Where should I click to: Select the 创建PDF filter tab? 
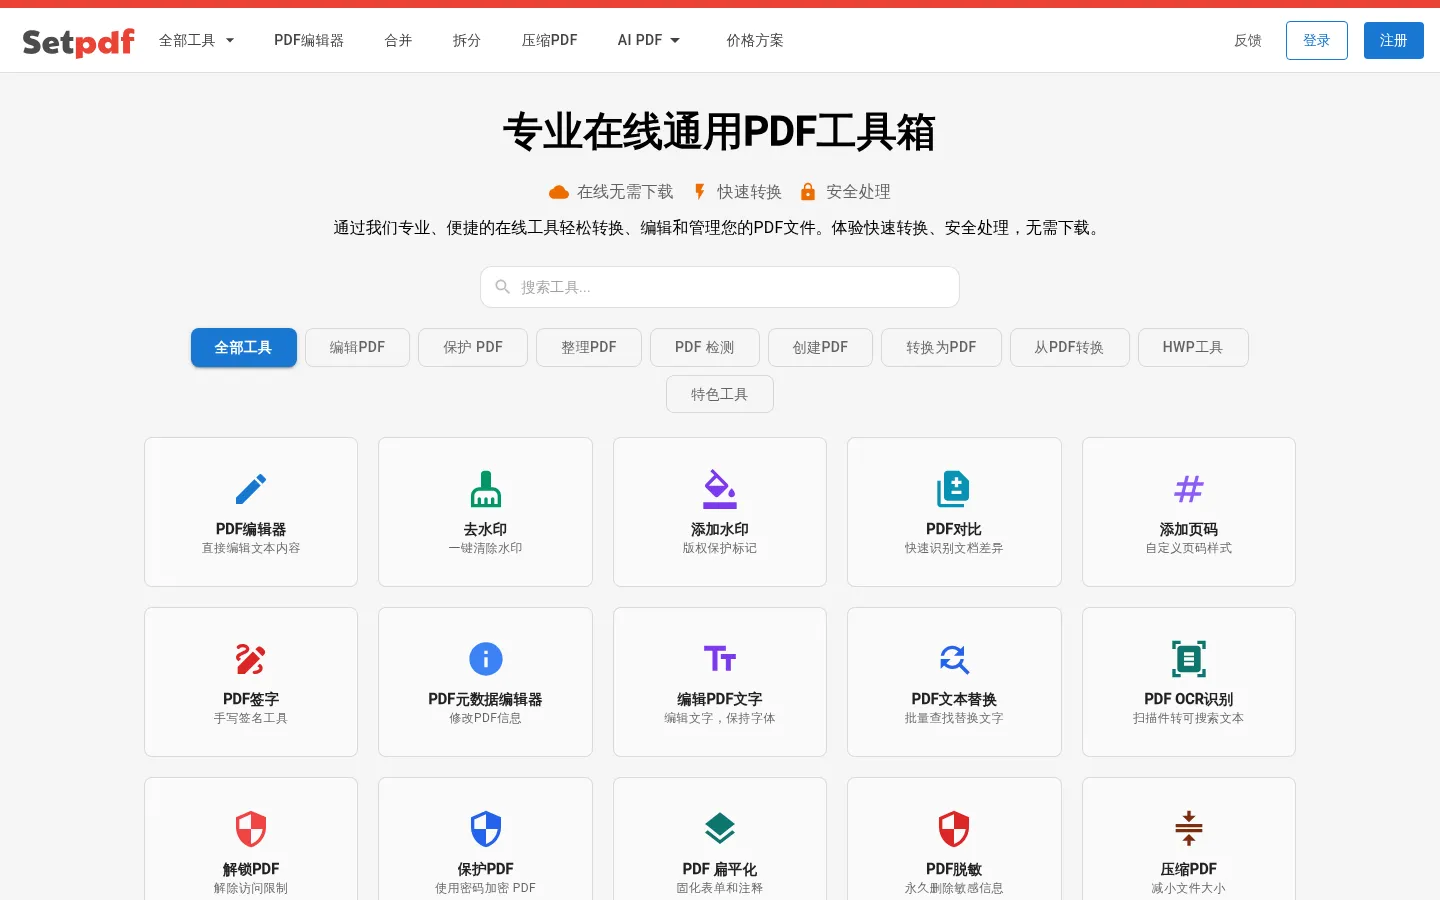tap(820, 348)
